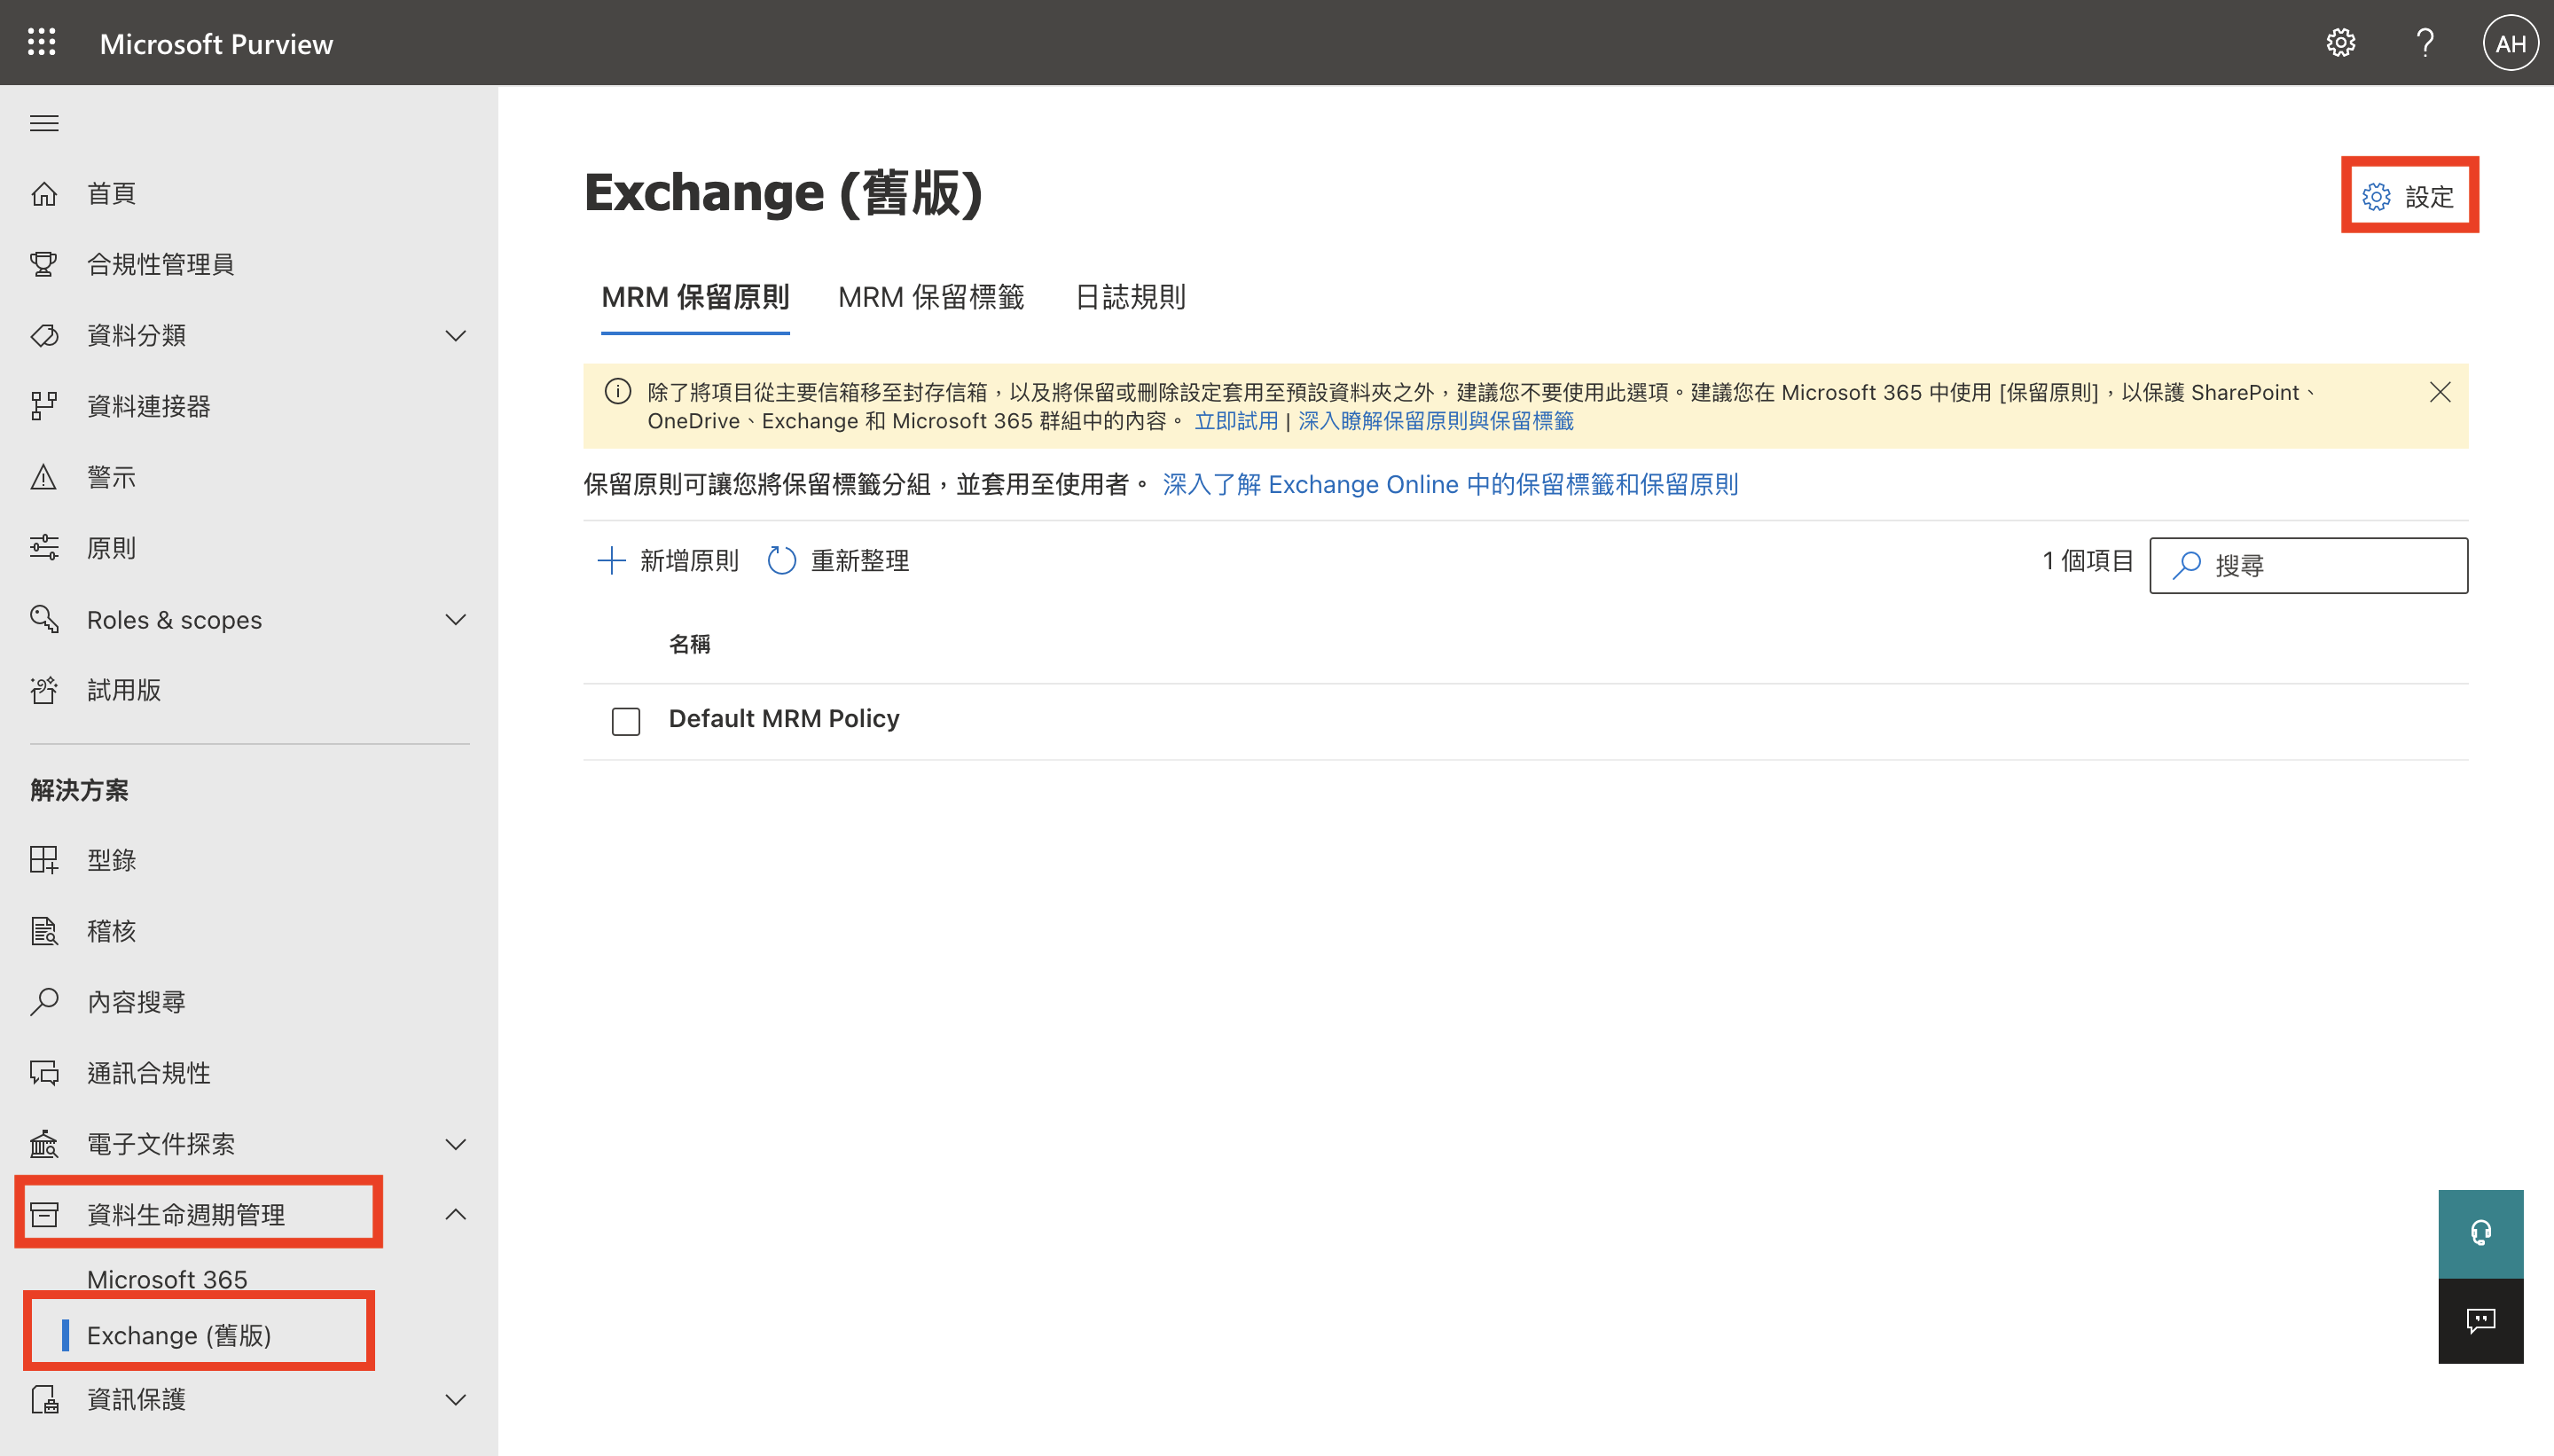Image resolution: width=2554 pixels, height=1456 pixels.
Task: Open 深入了解 Exchange Online link
Action: (x=1450, y=485)
